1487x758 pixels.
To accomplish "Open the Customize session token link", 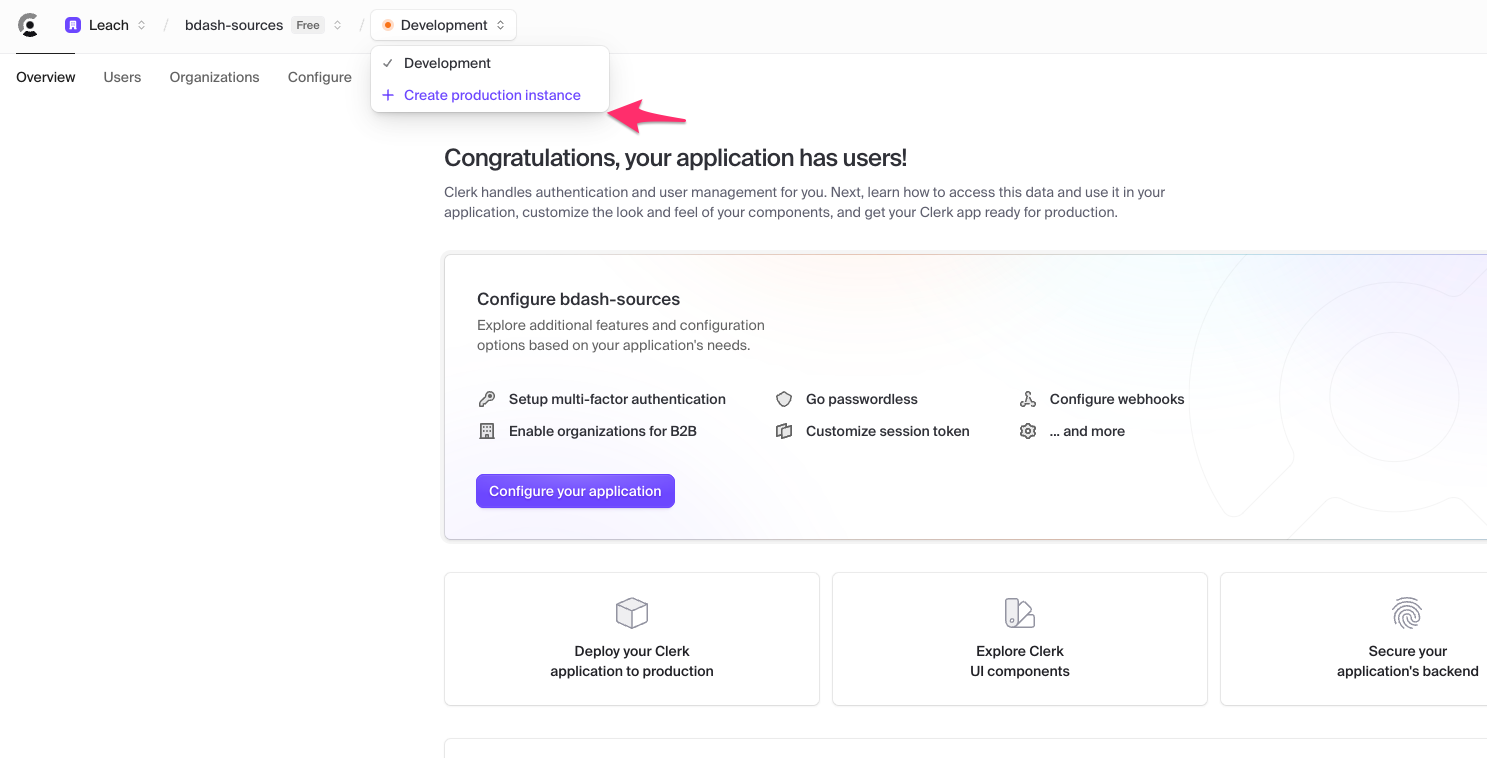I will point(887,431).
